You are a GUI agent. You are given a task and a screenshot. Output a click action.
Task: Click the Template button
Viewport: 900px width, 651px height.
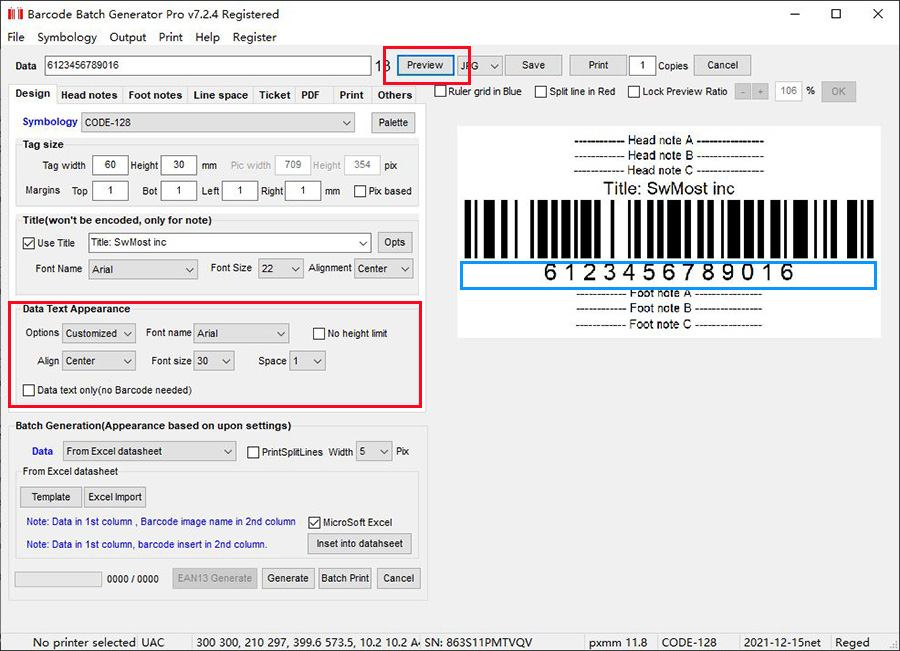click(x=51, y=497)
